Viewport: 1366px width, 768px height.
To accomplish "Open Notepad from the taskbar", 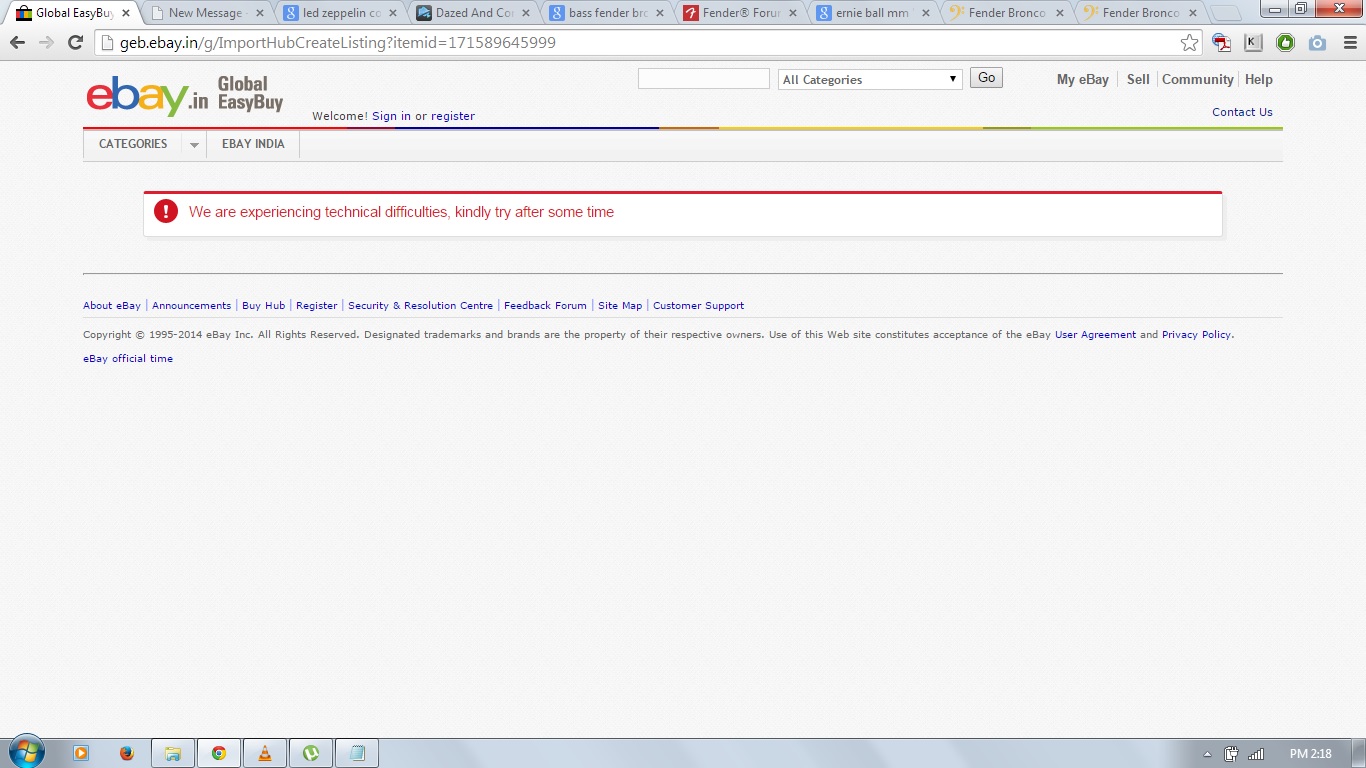I will tap(357, 753).
